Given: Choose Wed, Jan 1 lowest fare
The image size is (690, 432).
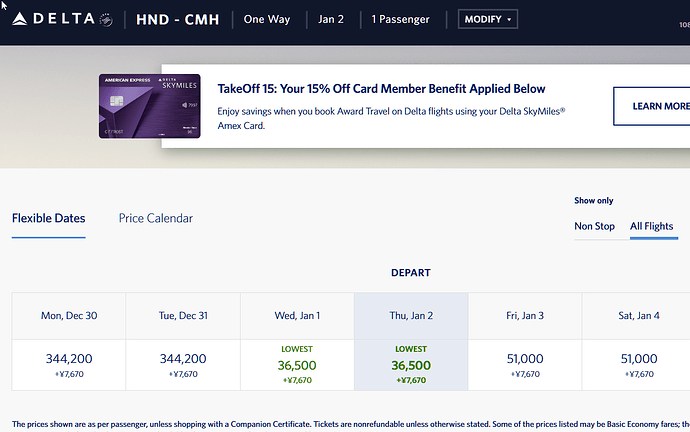Looking at the screenshot, I should click(x=297, y=365).
